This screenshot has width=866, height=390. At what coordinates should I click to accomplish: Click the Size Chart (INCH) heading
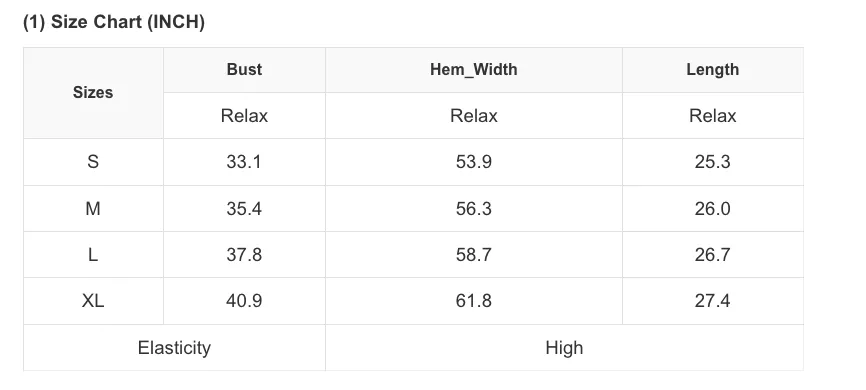coord(114,22)
